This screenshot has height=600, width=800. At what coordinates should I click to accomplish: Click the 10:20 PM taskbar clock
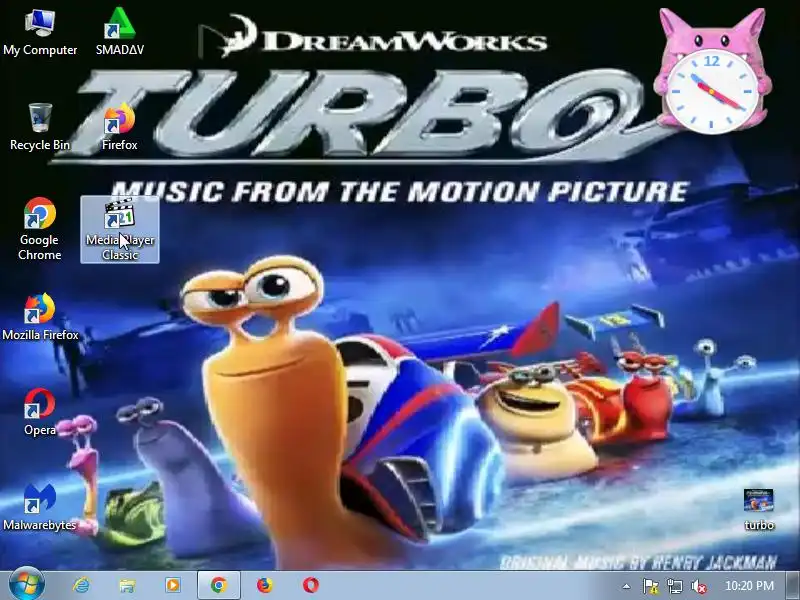[x=749, y=586]
